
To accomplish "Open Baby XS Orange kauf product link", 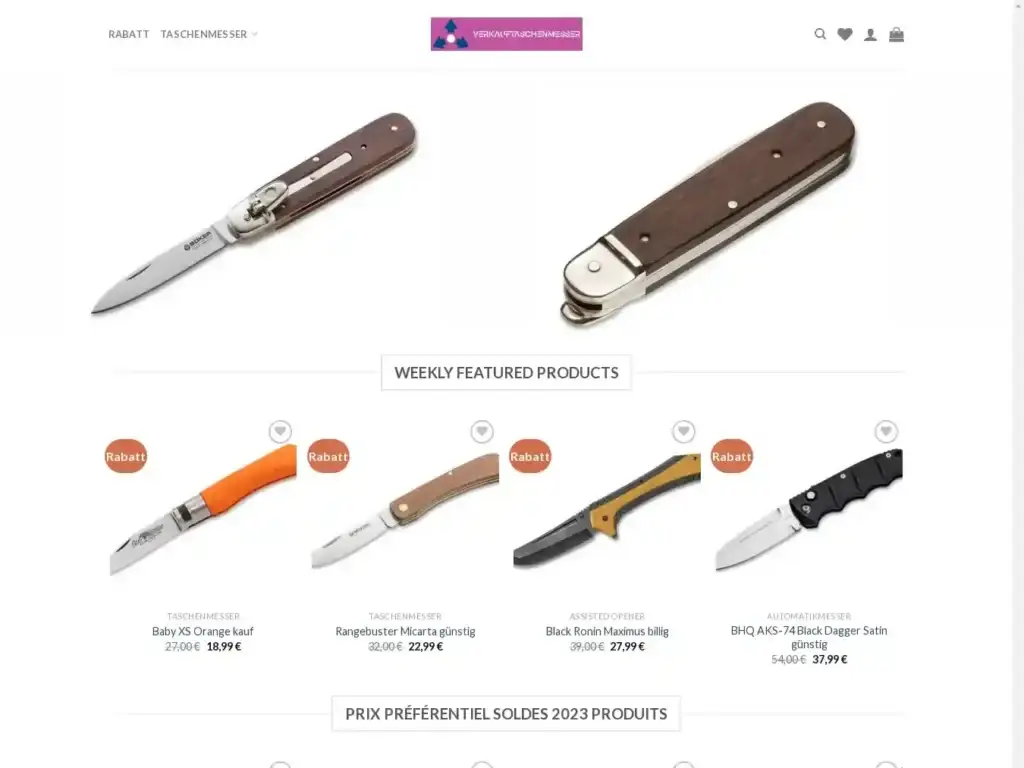I will (x=202, y=632).
